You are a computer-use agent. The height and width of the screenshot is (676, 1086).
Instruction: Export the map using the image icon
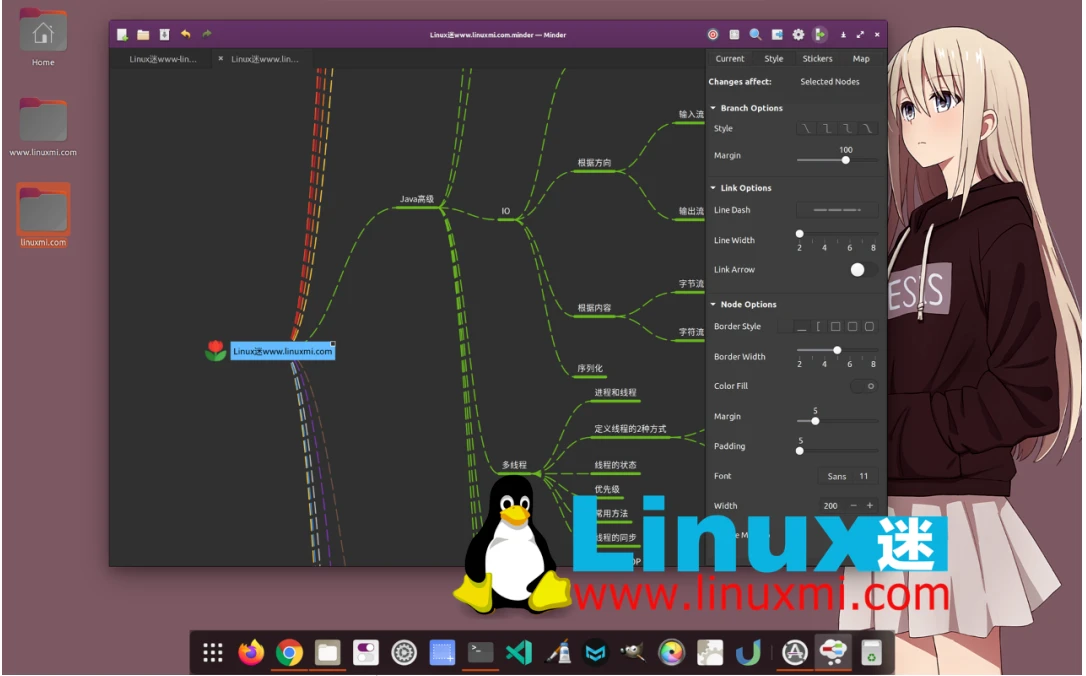(x=777, y=34)
